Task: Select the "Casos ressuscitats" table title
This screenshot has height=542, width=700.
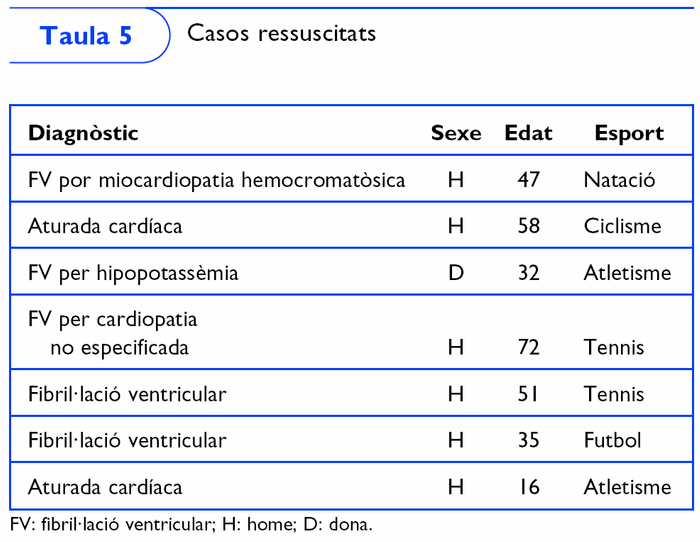Action: [281, 33]
